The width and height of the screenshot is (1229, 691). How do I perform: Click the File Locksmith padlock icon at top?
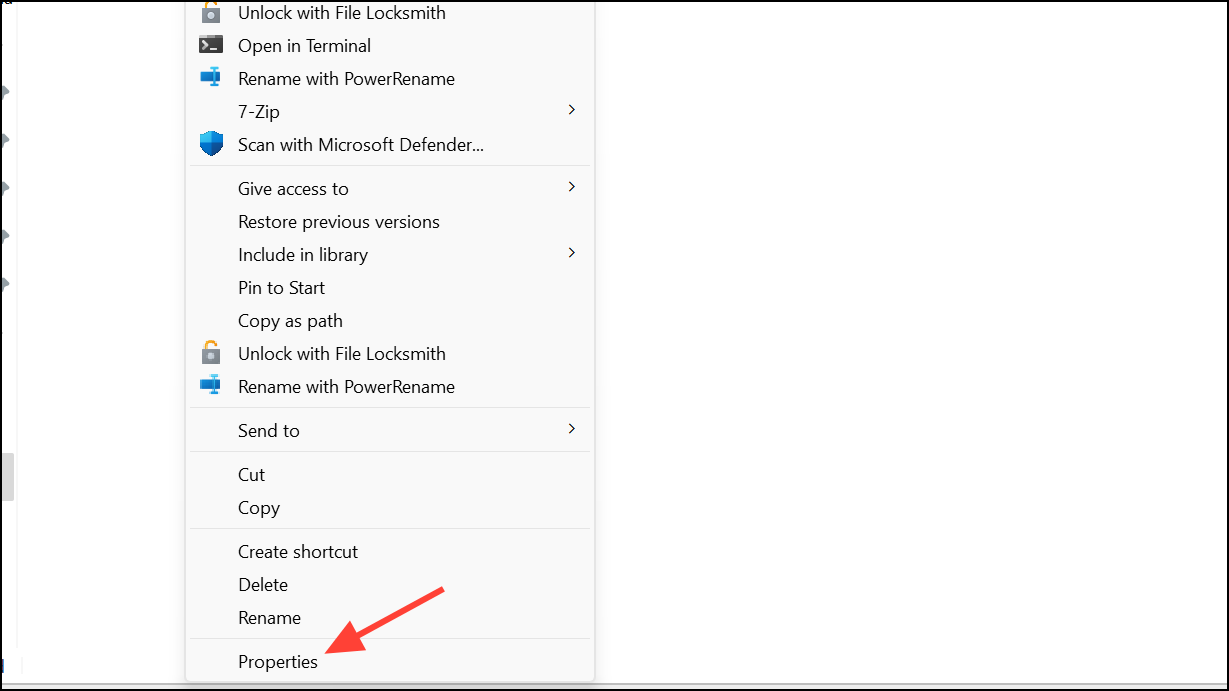pos(211,12)
